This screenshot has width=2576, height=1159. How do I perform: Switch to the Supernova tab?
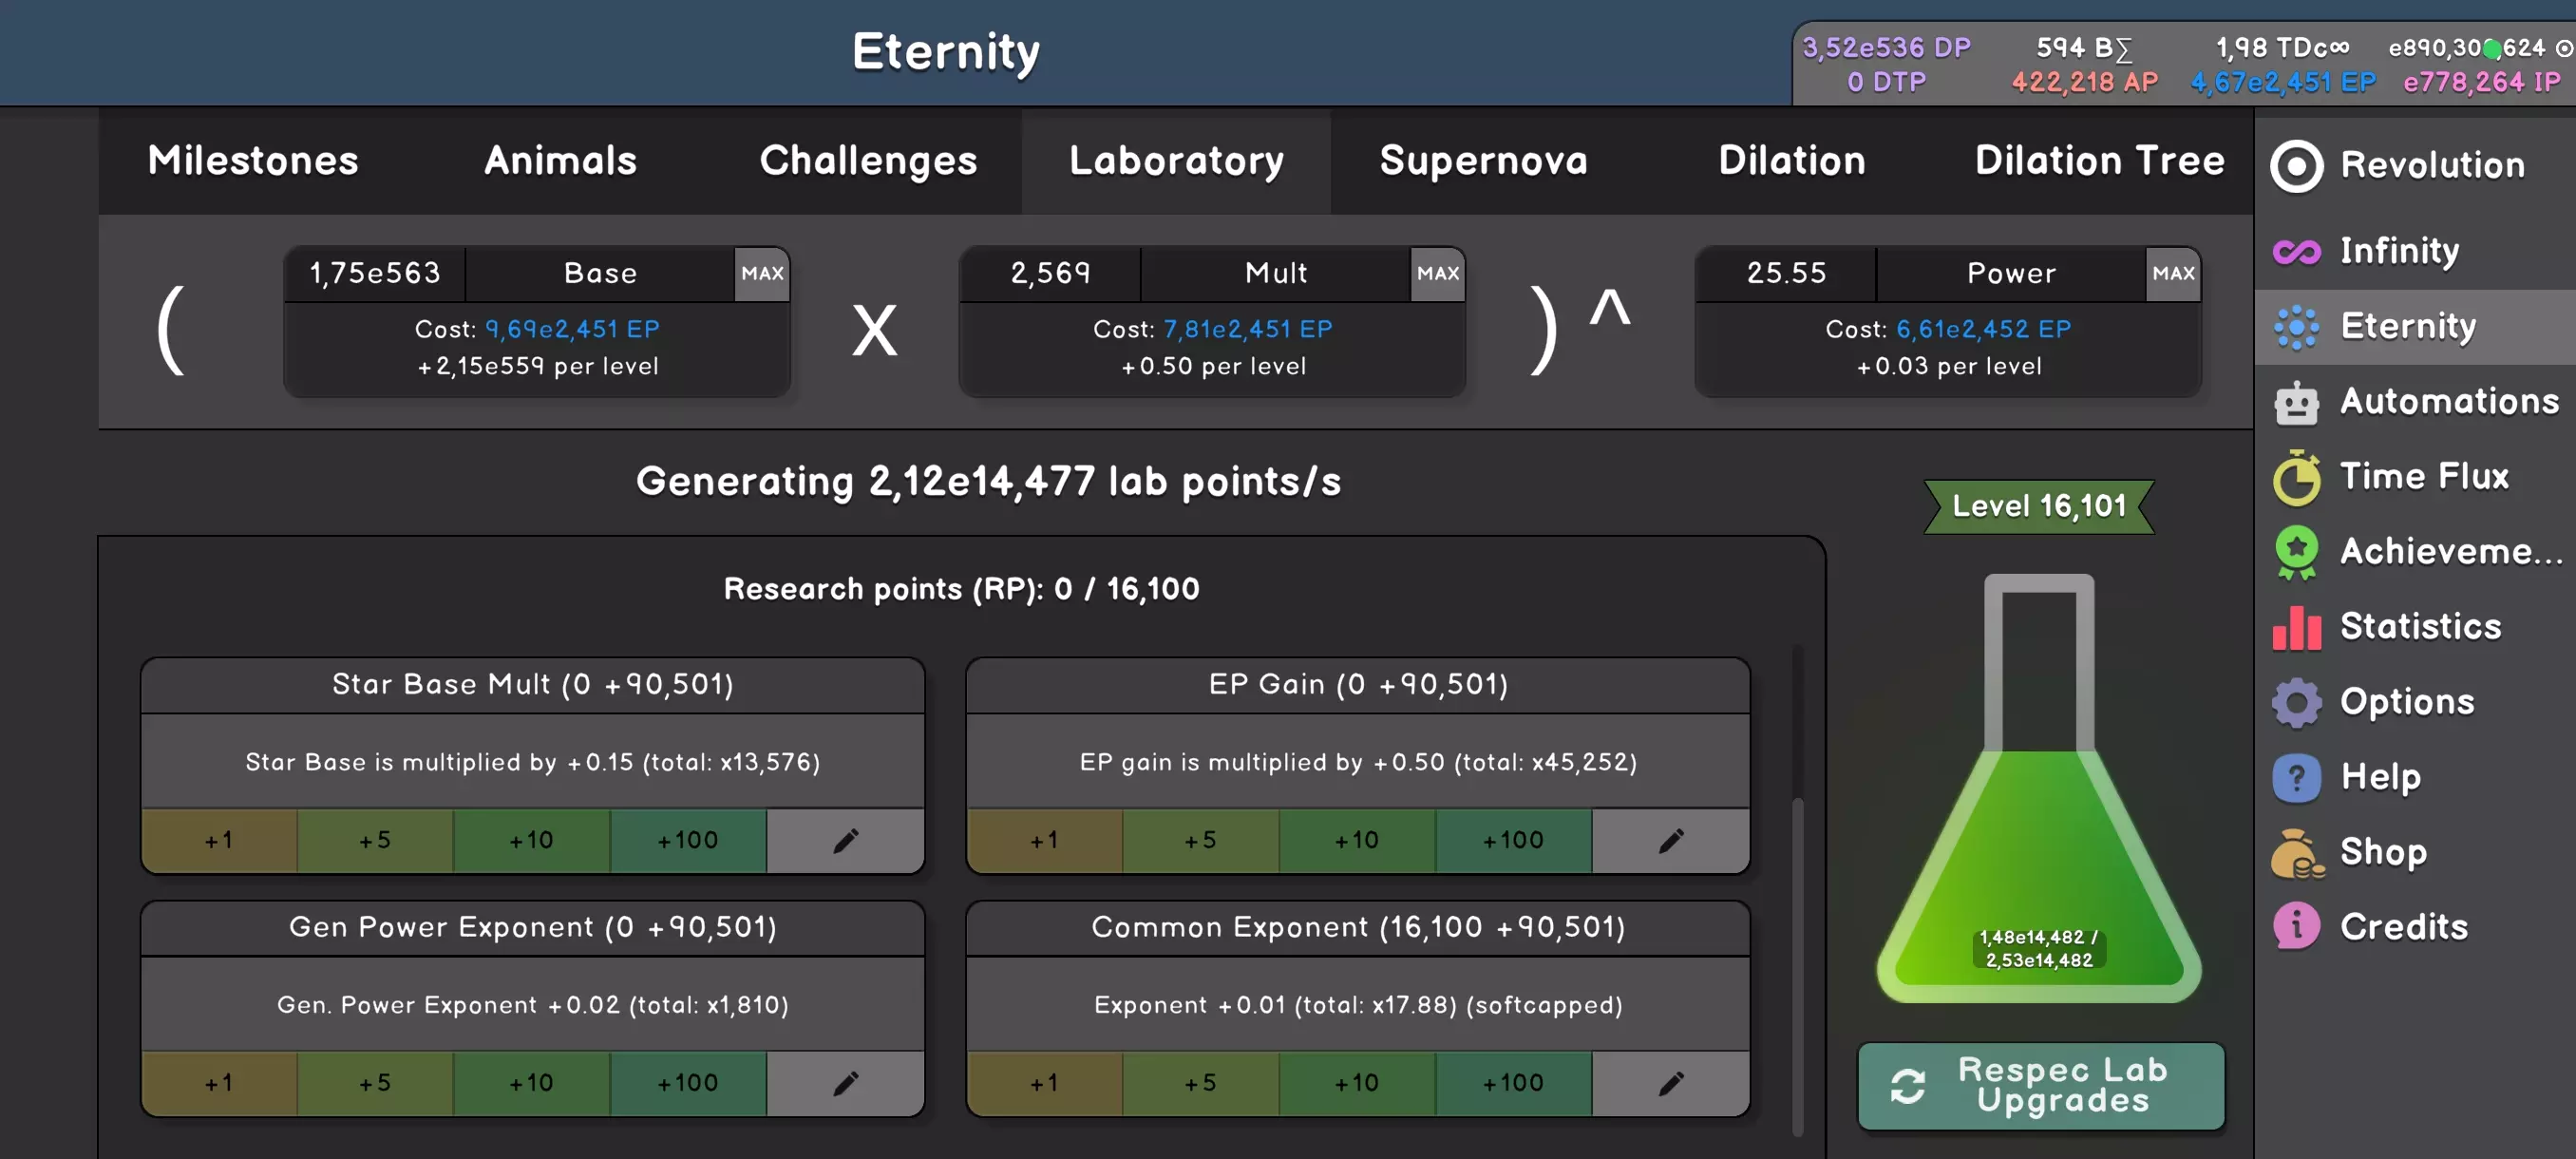[1483, 161]
